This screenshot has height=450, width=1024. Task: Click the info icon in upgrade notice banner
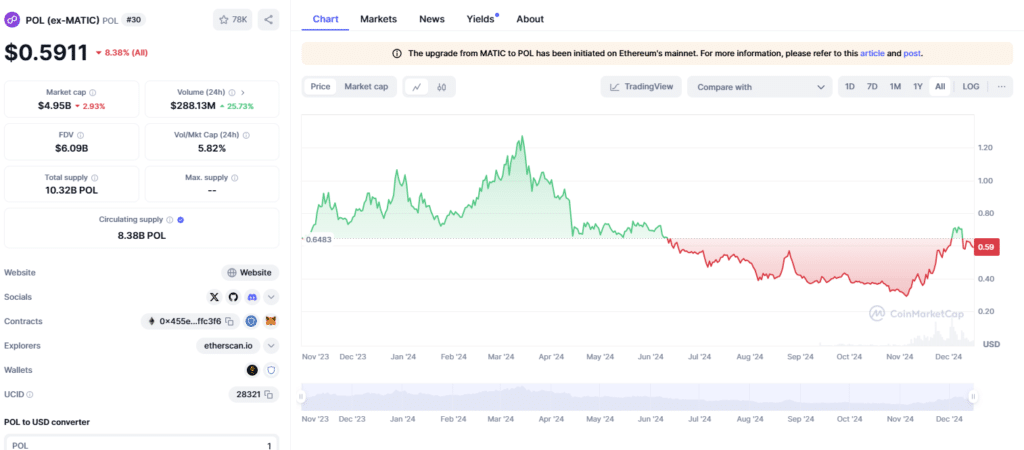click(397, 54)
